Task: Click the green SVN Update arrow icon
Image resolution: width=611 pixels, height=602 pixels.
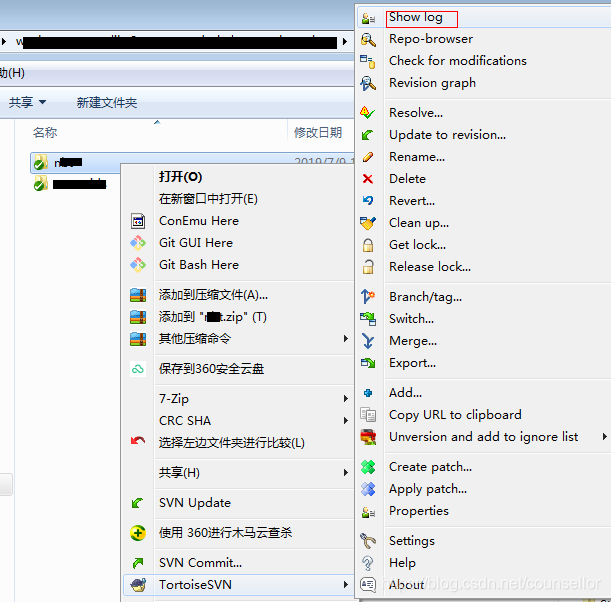Action: 137,503
